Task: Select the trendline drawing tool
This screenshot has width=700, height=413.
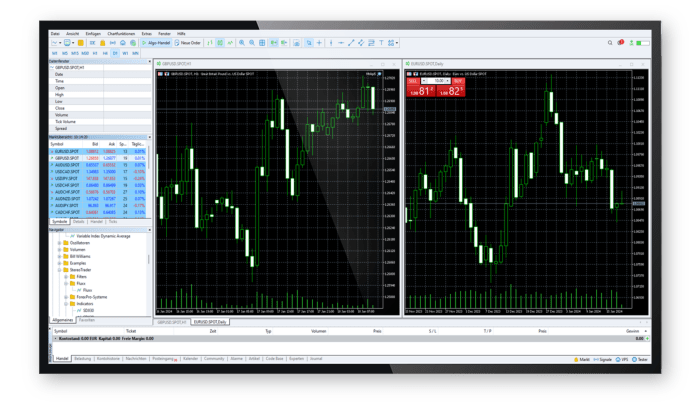Action: pos(351,43)
